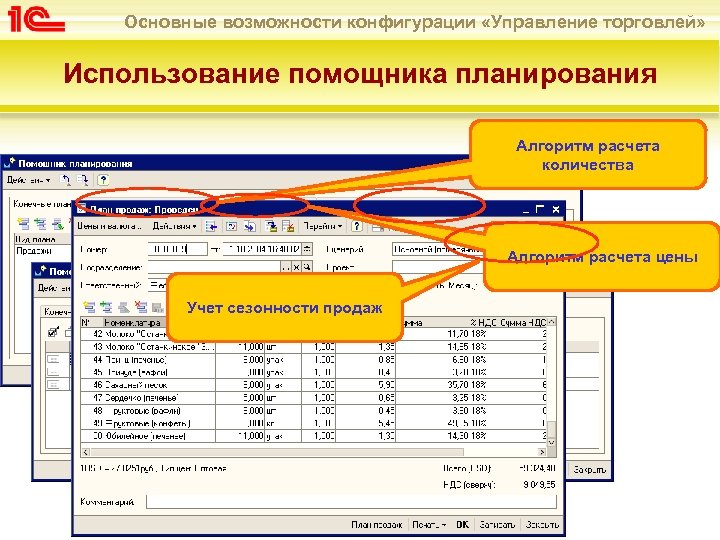The height and width of the screenshot is (540, 720).
Task: Click the table's vertical scrollbar down arrow
Action: (551, 443)
